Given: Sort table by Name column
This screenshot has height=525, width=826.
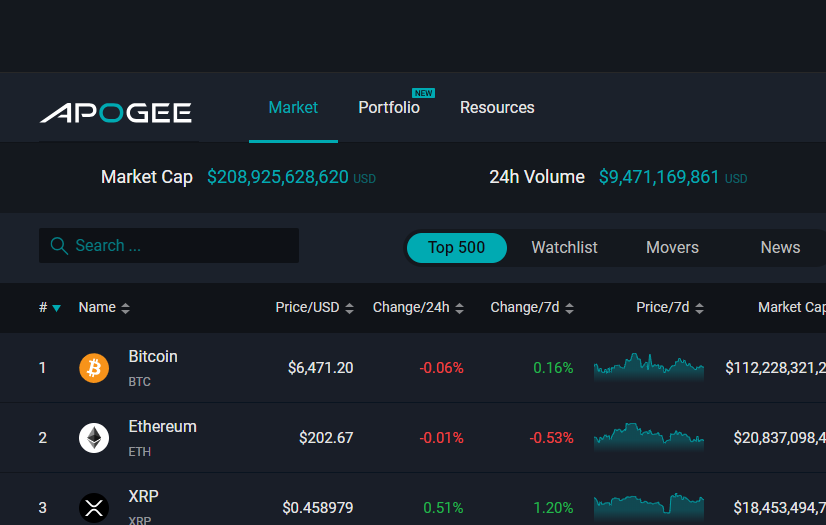Looking at the screenshot, I should (104, 308).
